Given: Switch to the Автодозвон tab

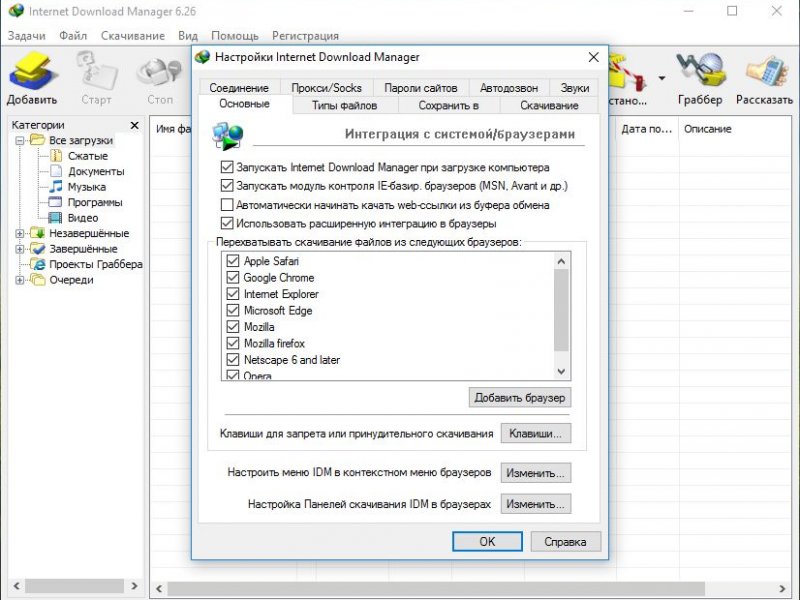Looking at the screenshot, I should tap(509, 88).
